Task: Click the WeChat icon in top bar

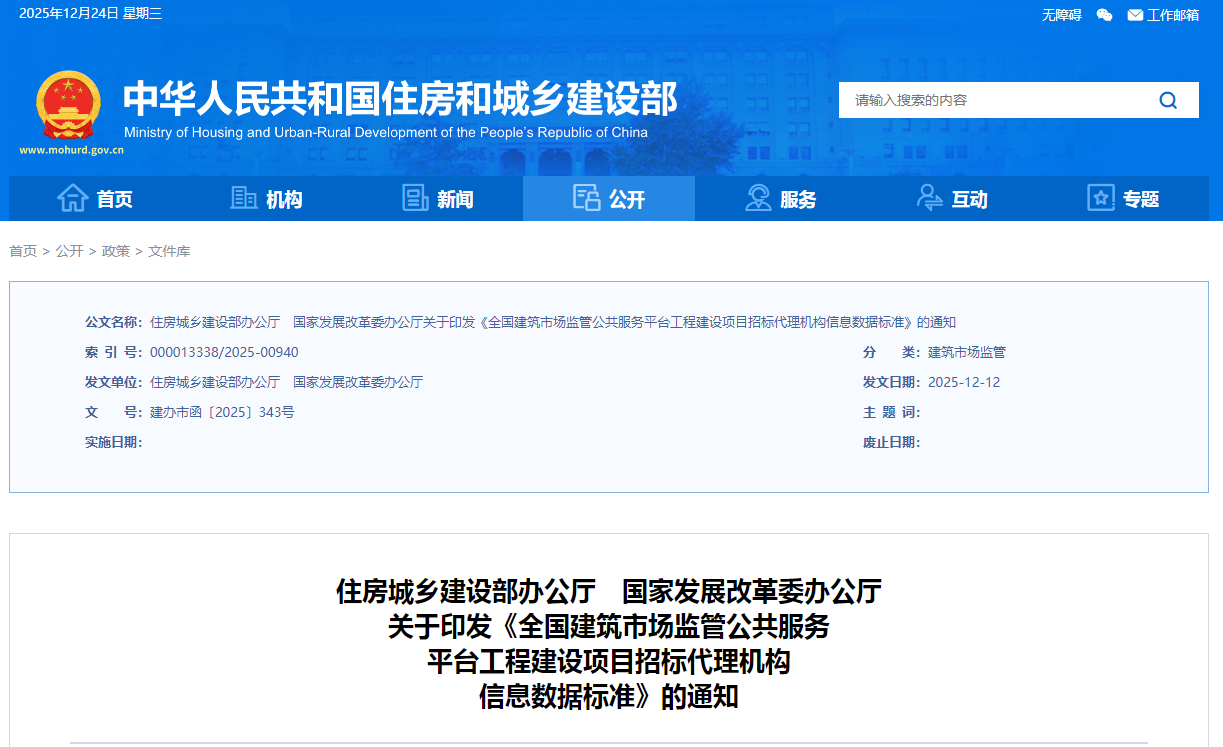Action: pyautogui.click(x=1104, y=15)
